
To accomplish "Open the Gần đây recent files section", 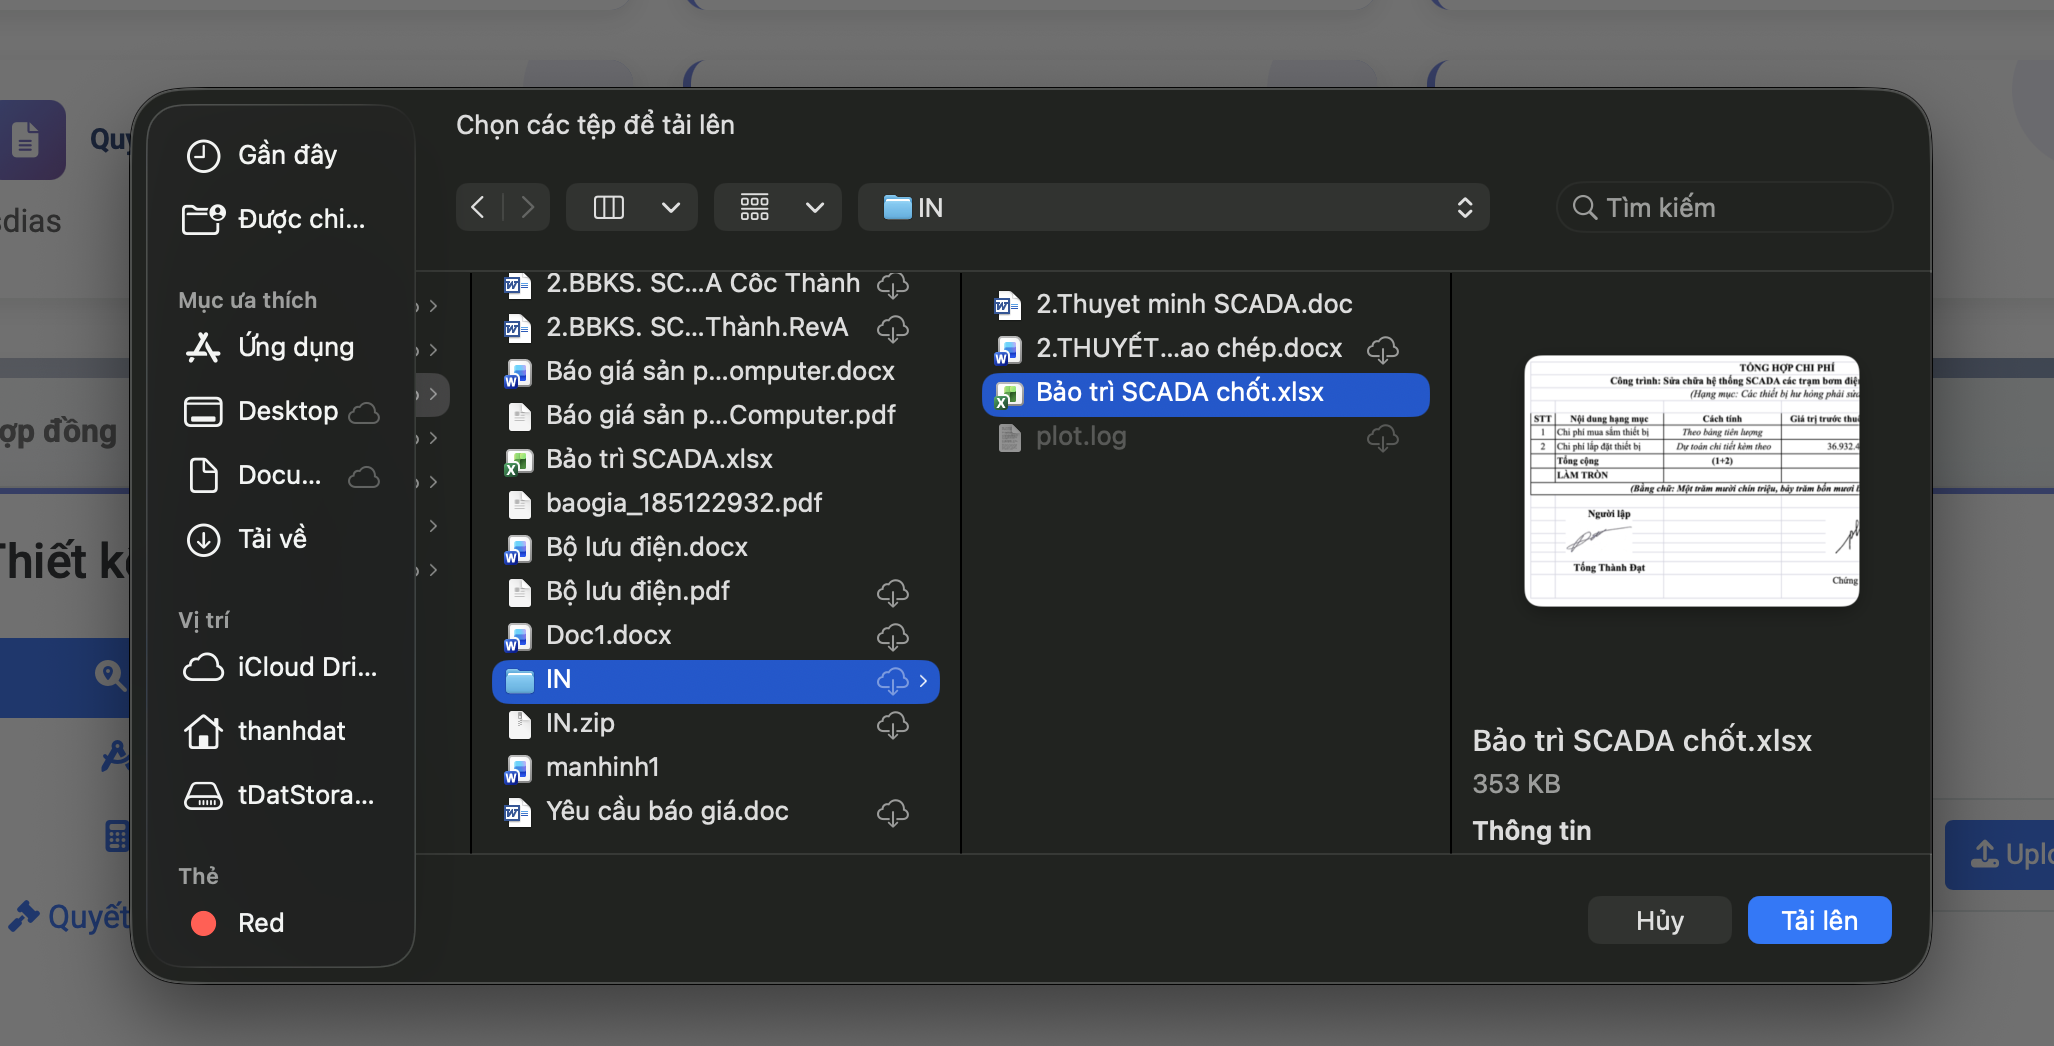I will point(287,155).
